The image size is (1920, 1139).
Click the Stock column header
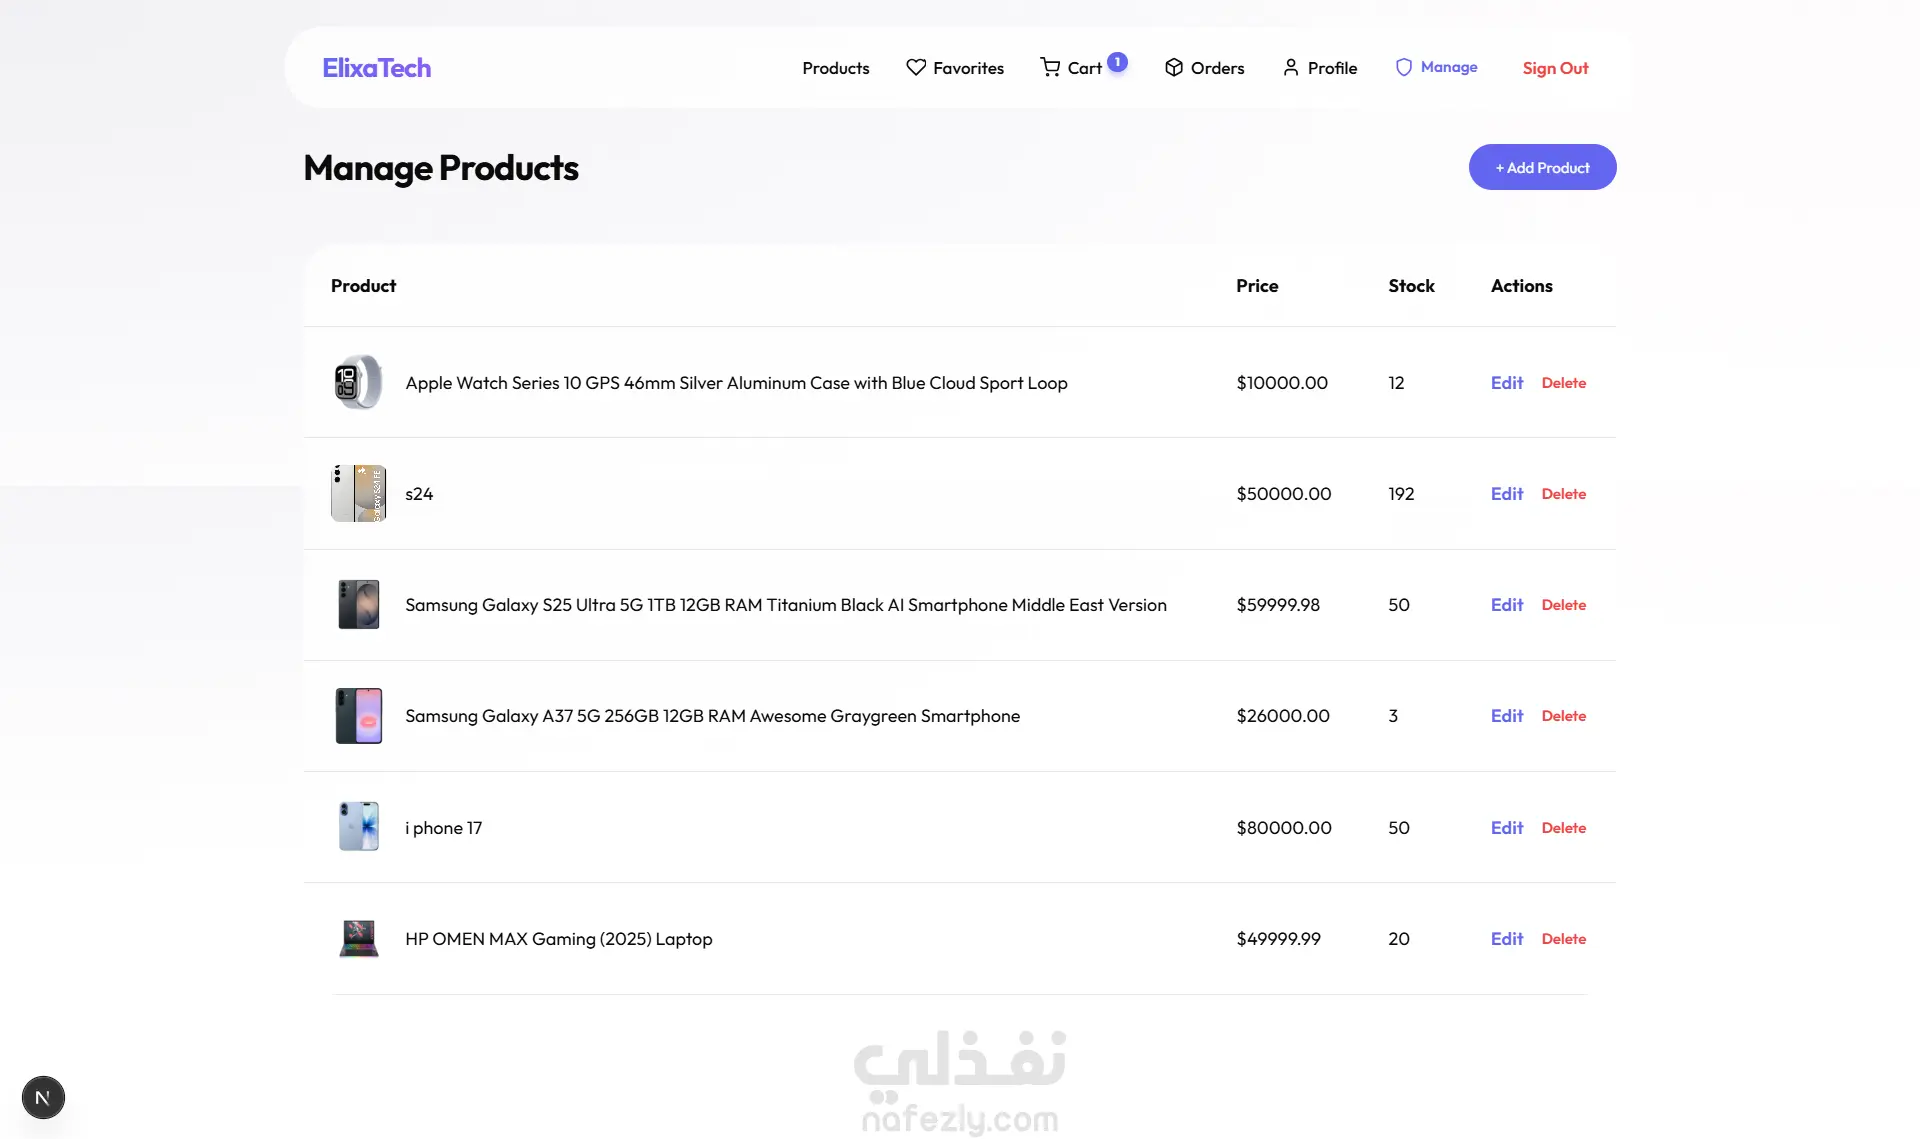(1411, 286)
